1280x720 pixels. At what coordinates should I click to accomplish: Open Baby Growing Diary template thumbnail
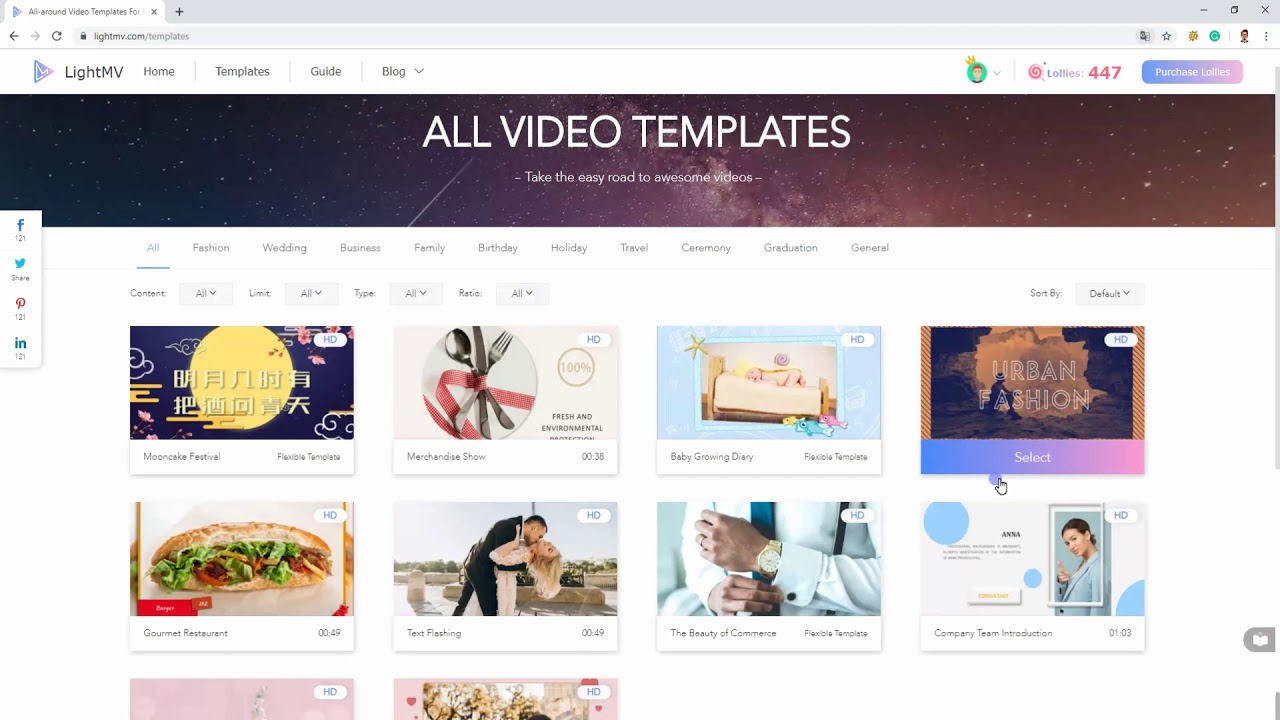coord(769,383)
